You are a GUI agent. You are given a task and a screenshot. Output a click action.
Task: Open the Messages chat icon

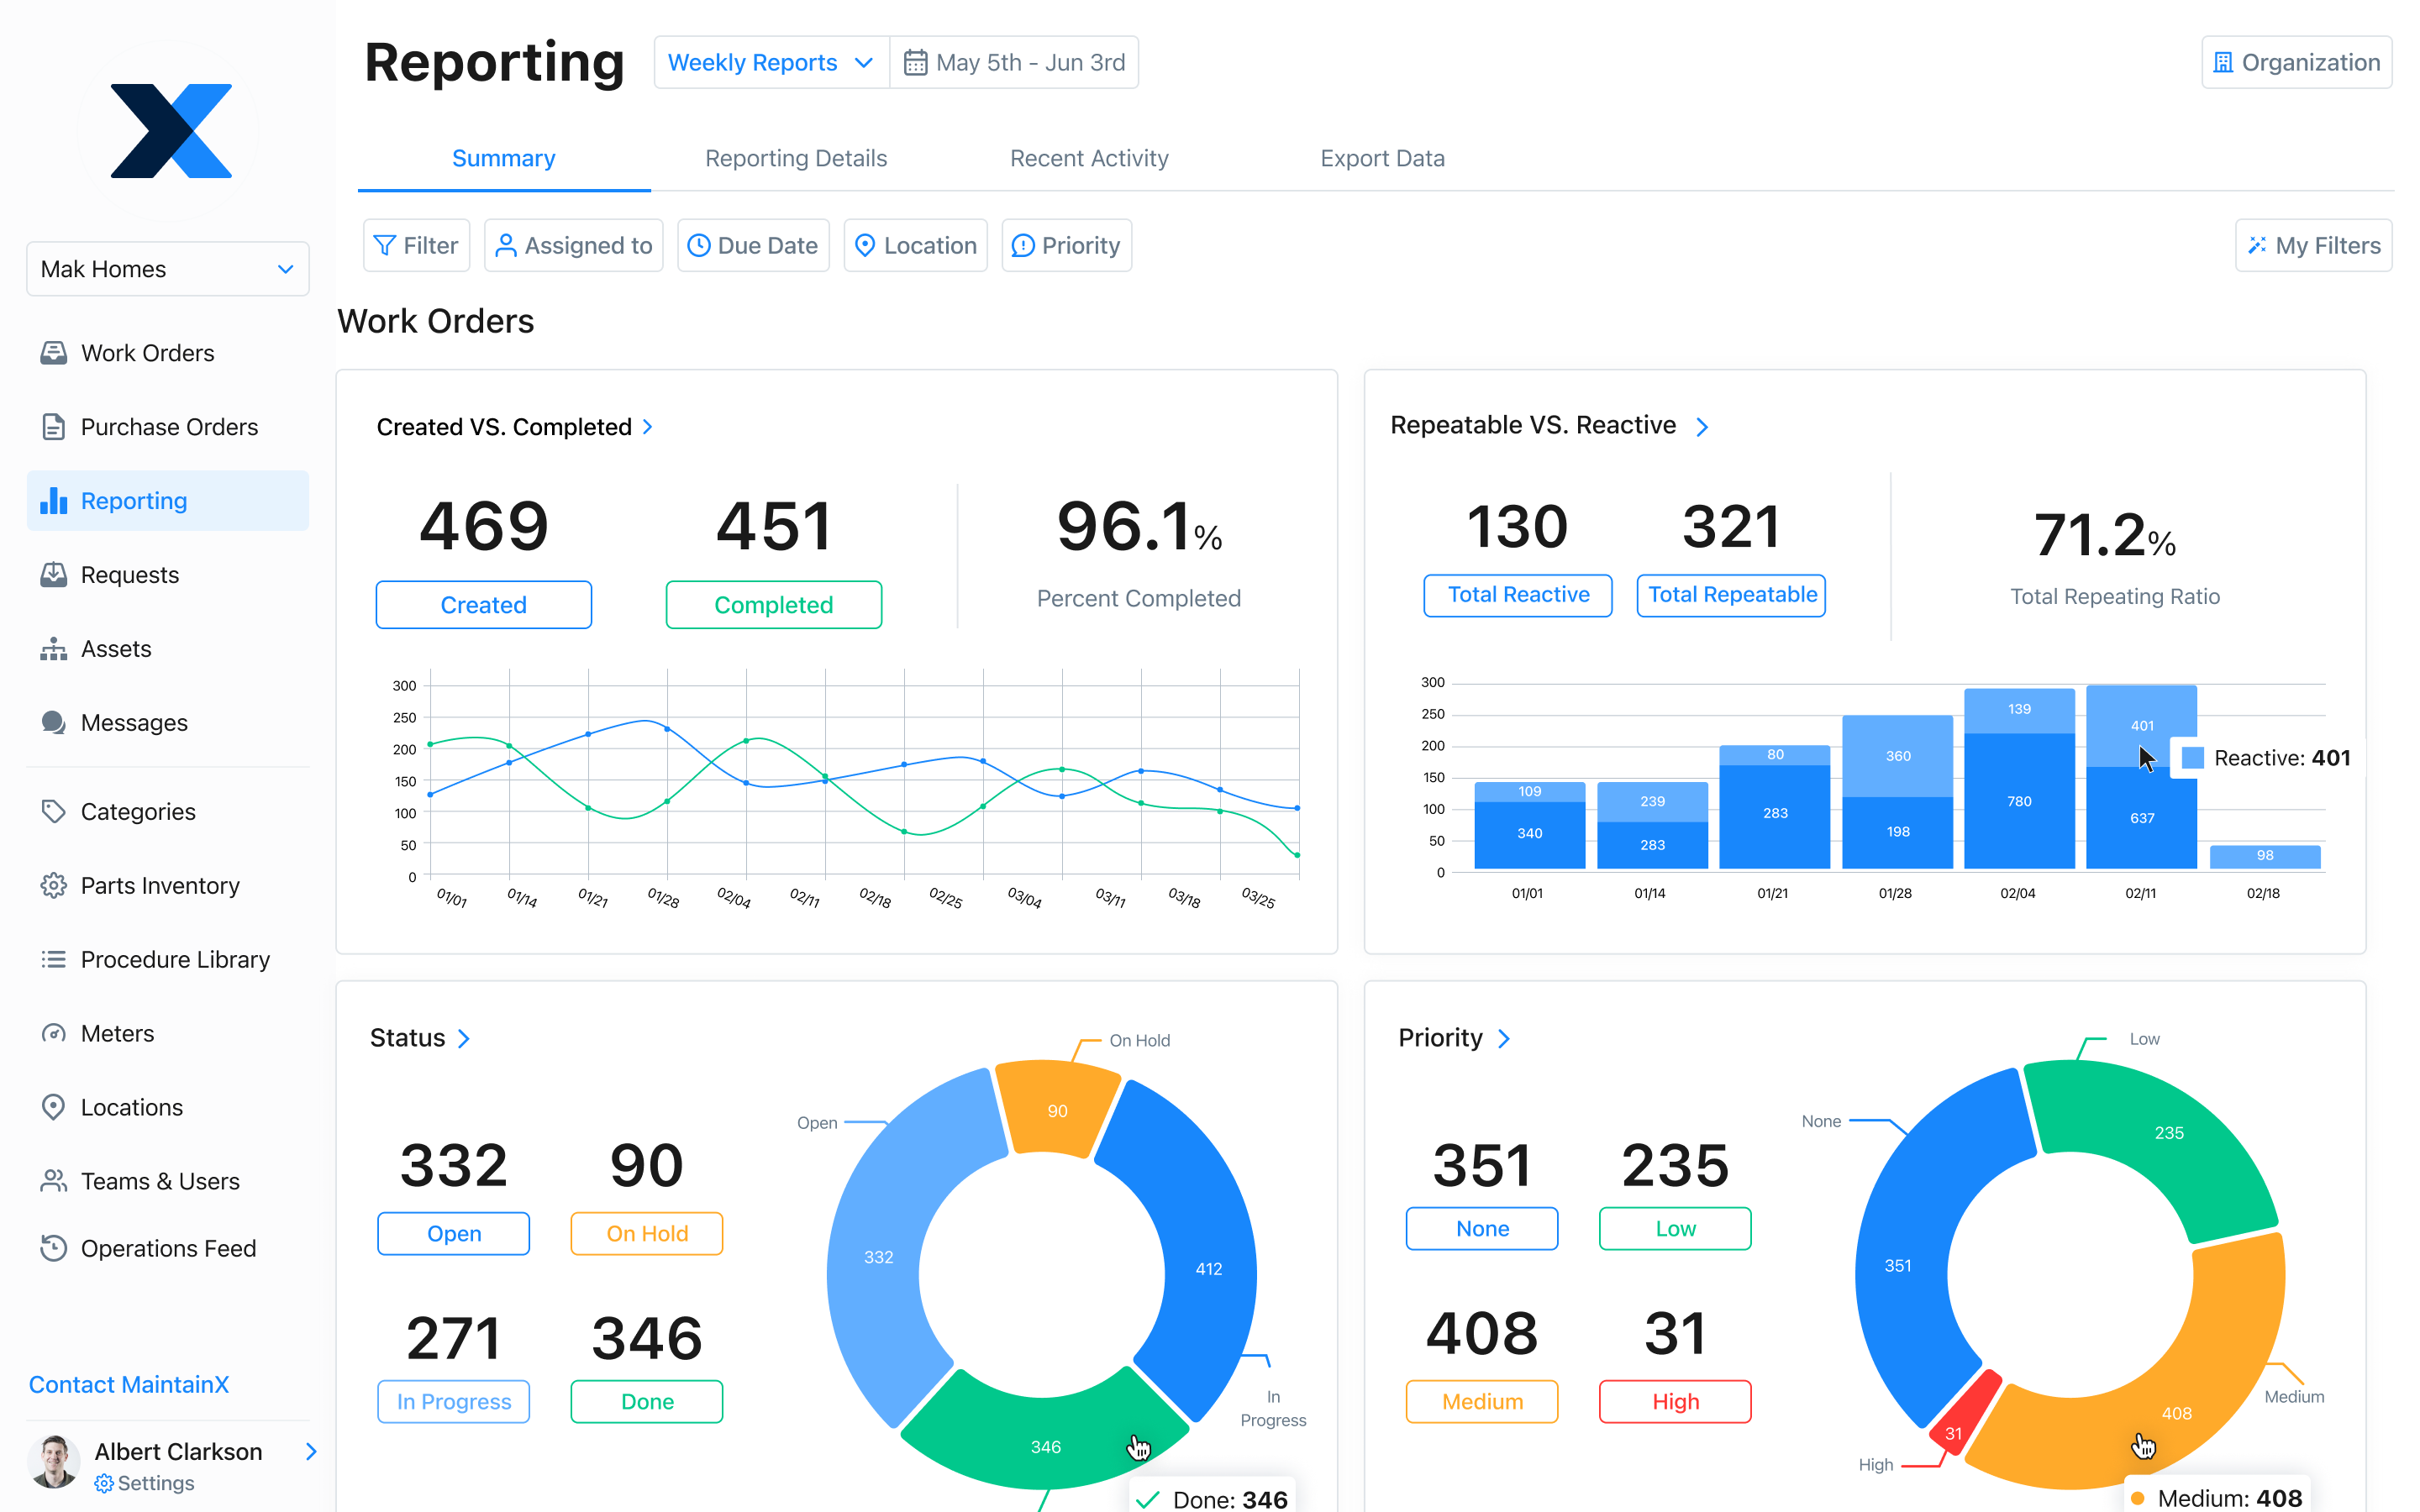coord(55,722)
